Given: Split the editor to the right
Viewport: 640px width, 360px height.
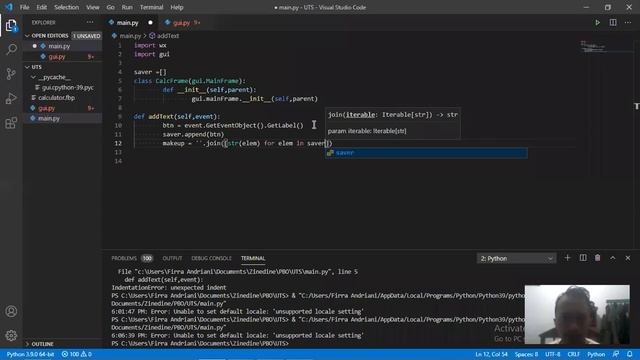Looking at the screenshot, I should coord(613,22).
